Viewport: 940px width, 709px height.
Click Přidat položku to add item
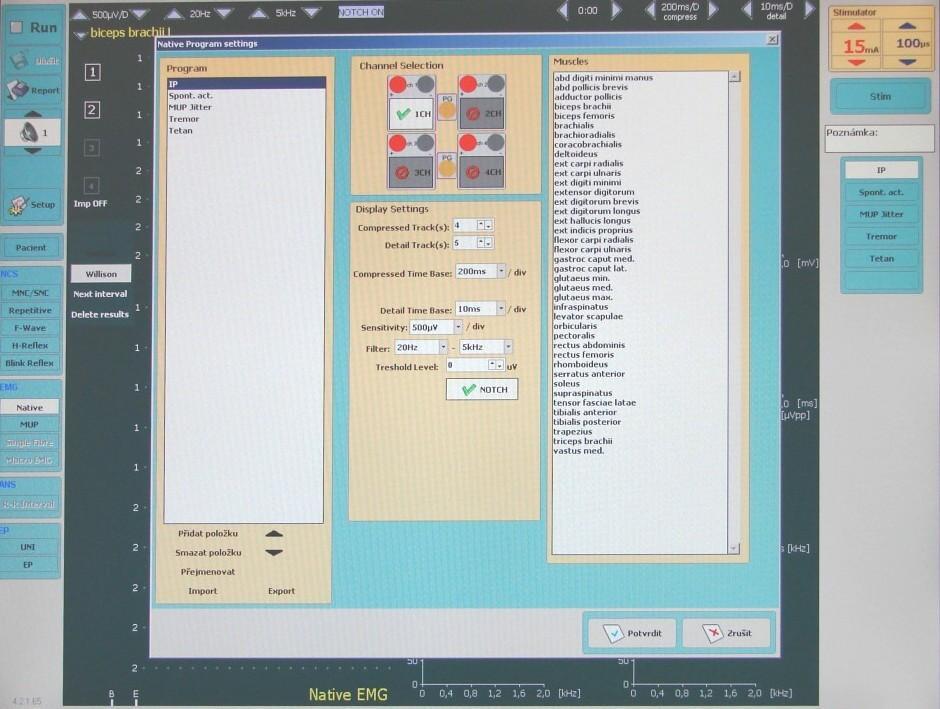point(208,533)
